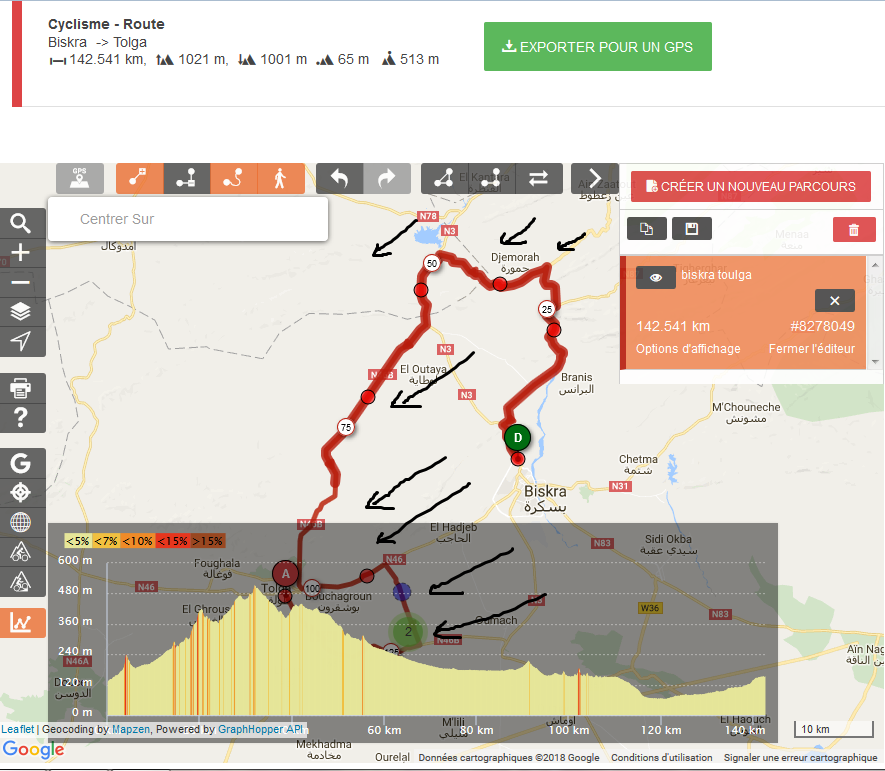
Task: Zoom in on the map
Action: click(21, 253)
